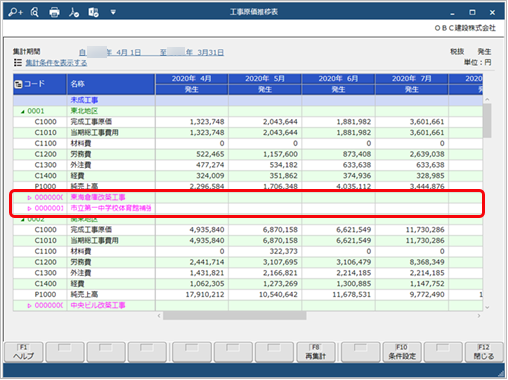508x380 pixels.
Task: Expand the 市立第一中学校体育館補強 row
Action: point(29,209)
